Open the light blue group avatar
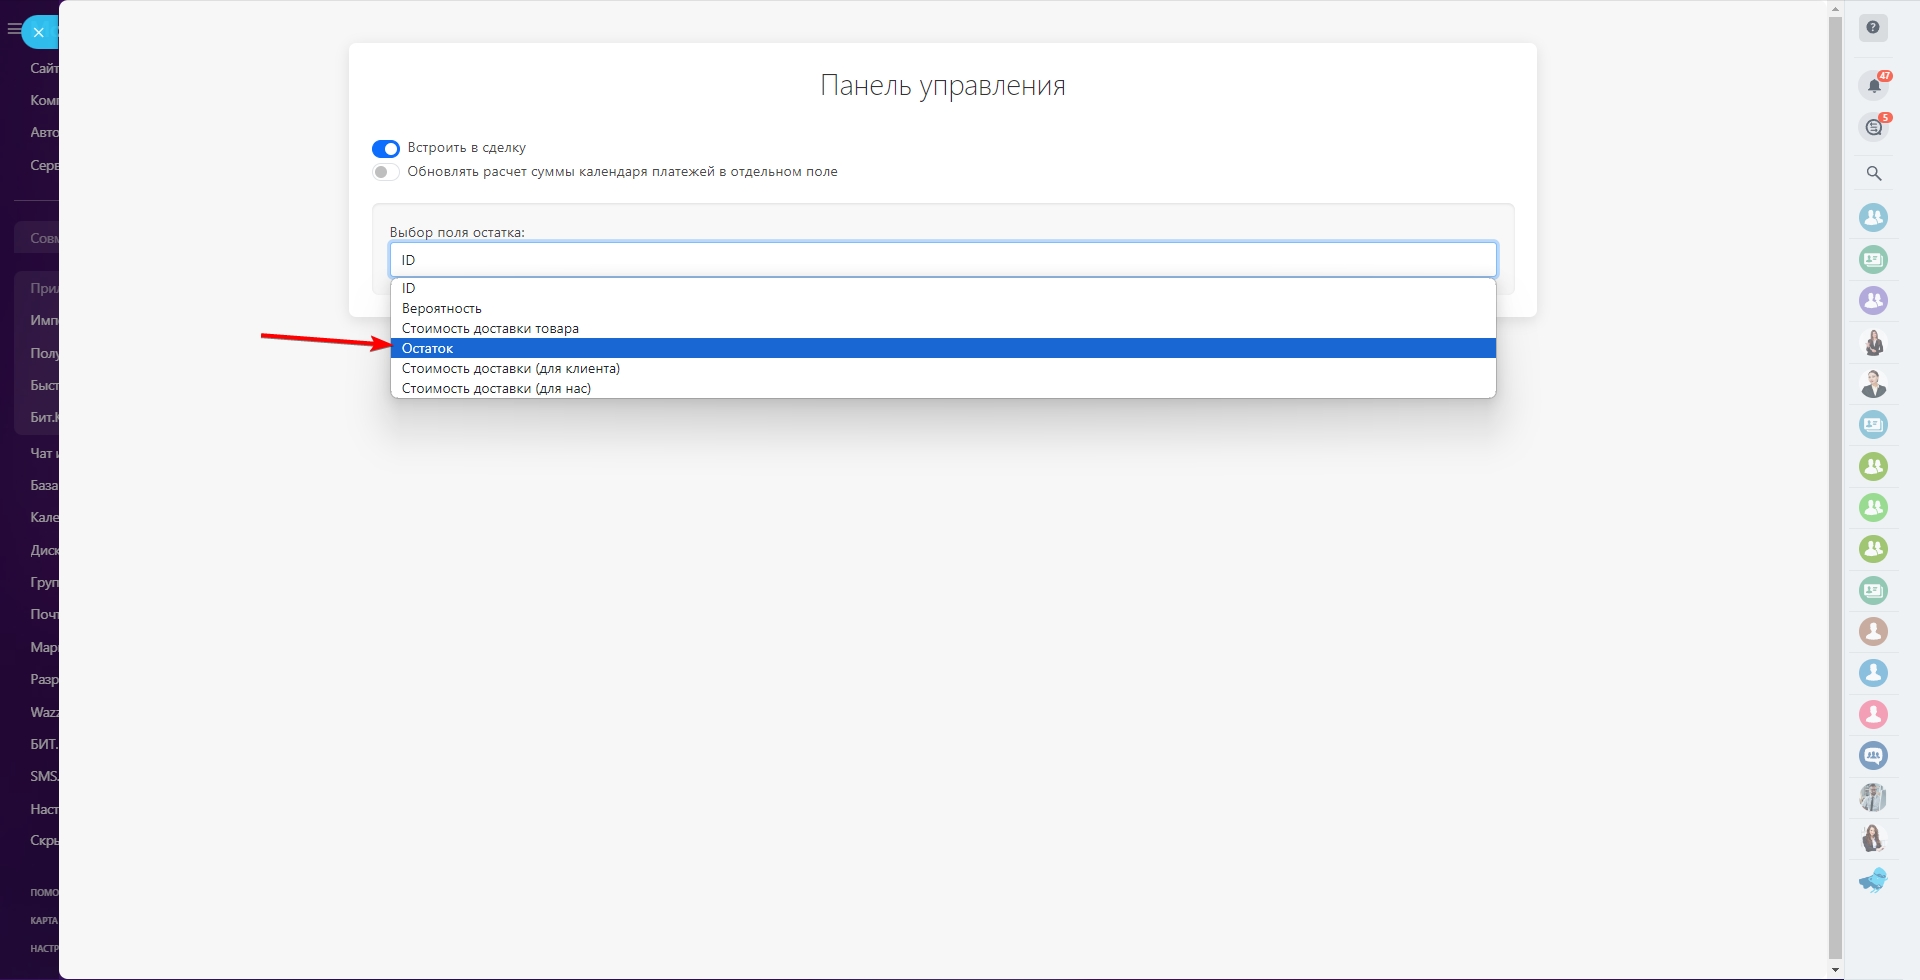 (x=1873, y=217)
